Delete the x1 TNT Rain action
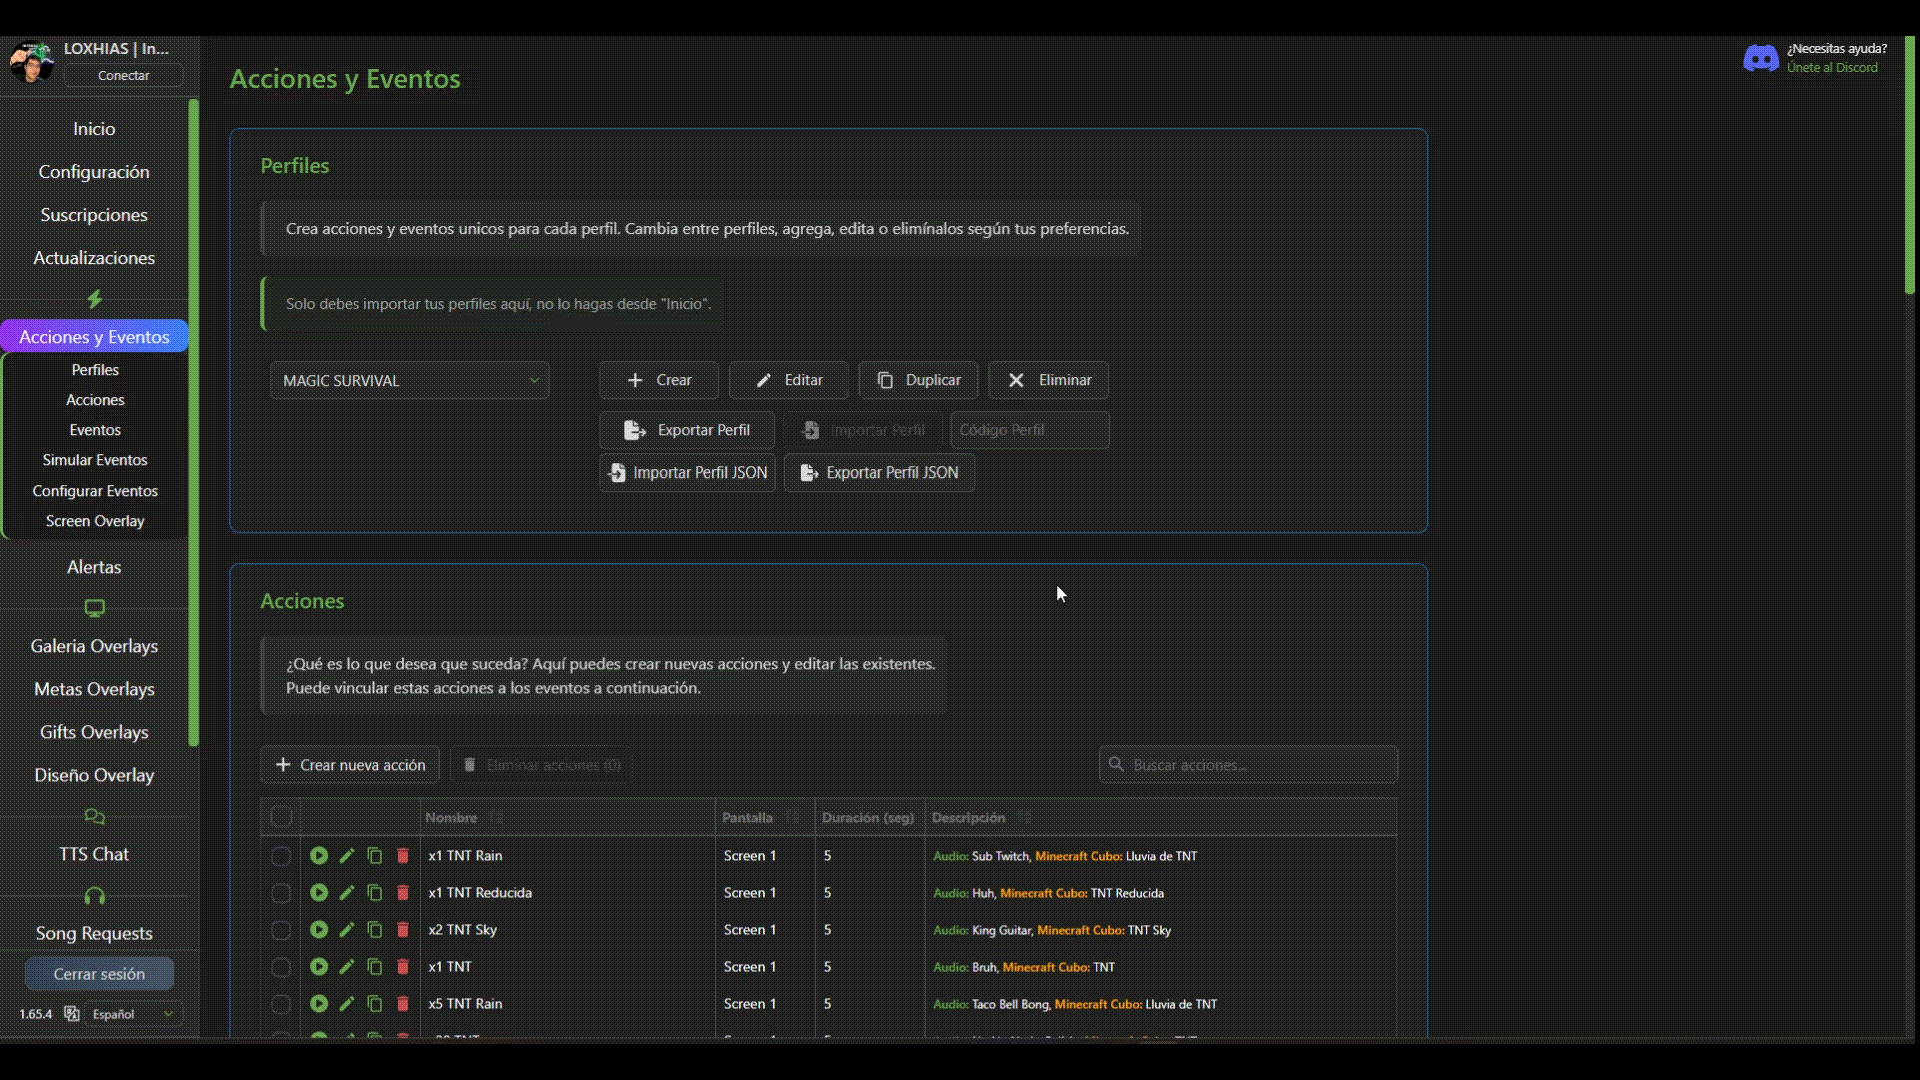1920x1080 pixels. [x=403, y=856]
